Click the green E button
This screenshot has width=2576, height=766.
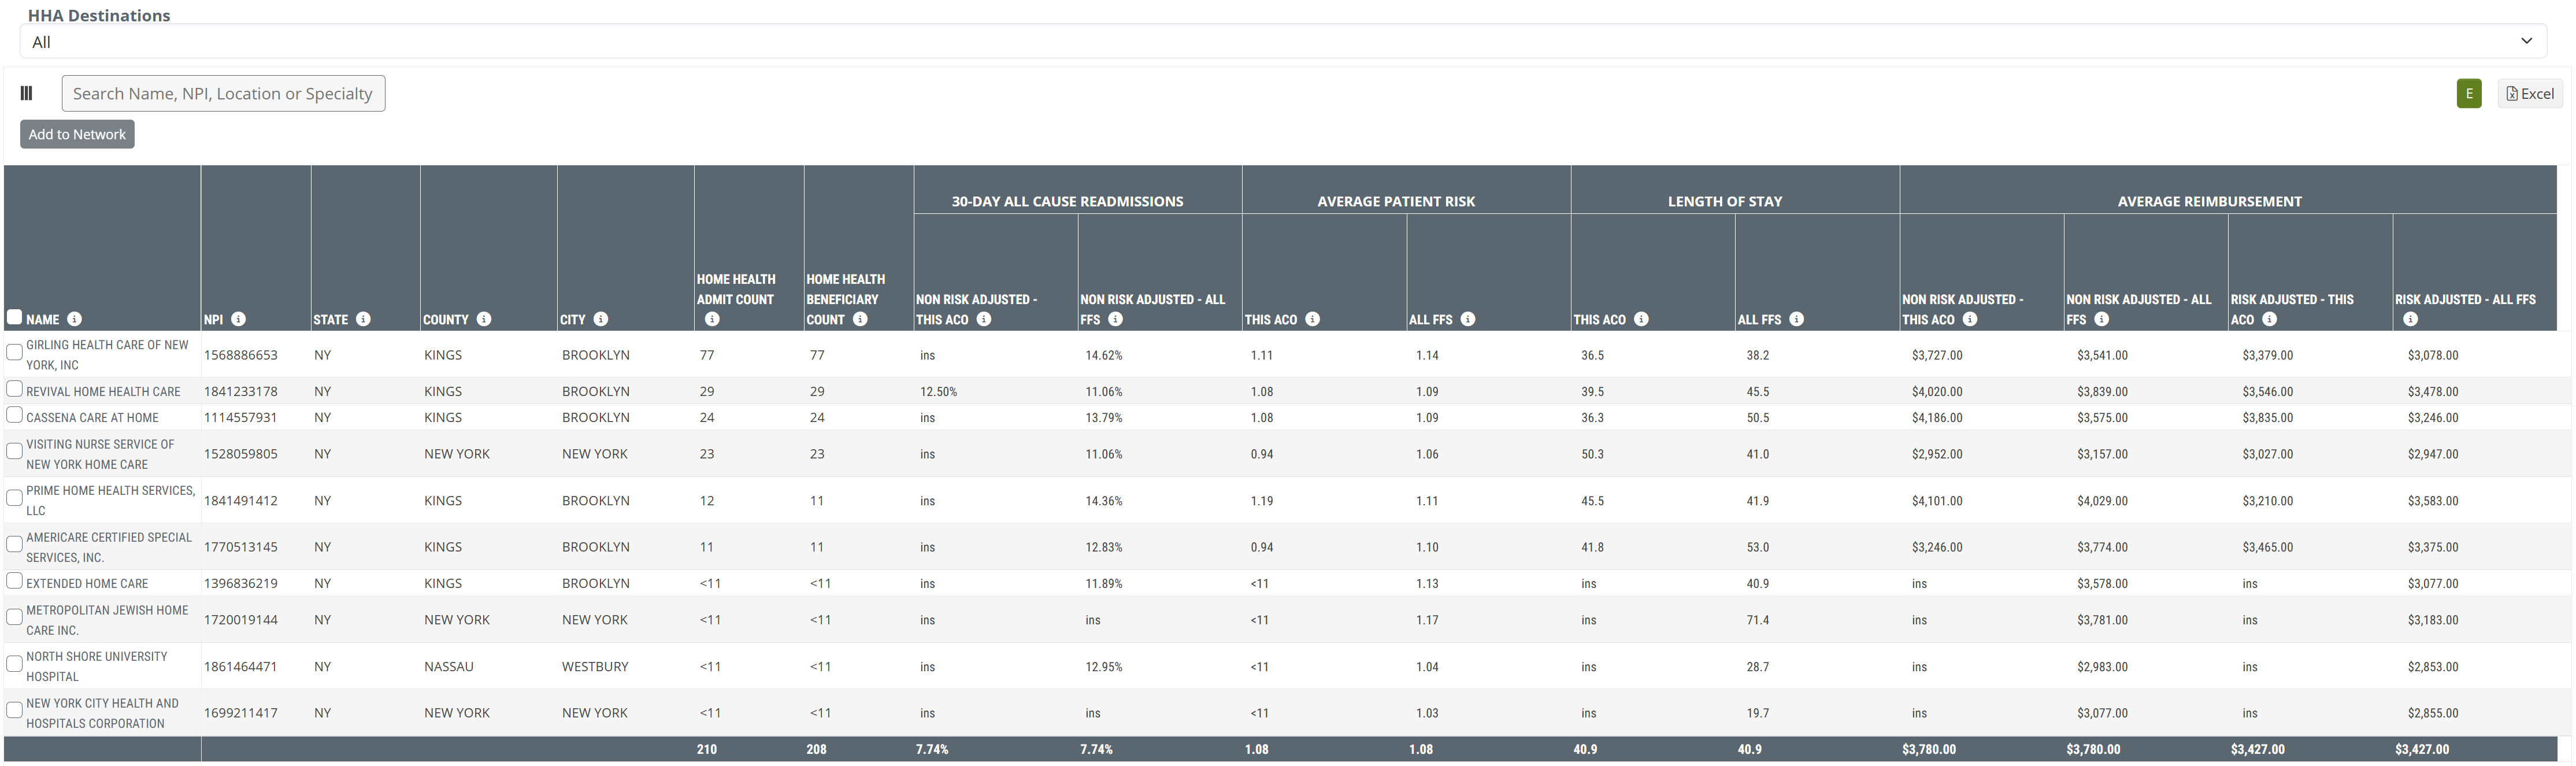click(2469, 93)
